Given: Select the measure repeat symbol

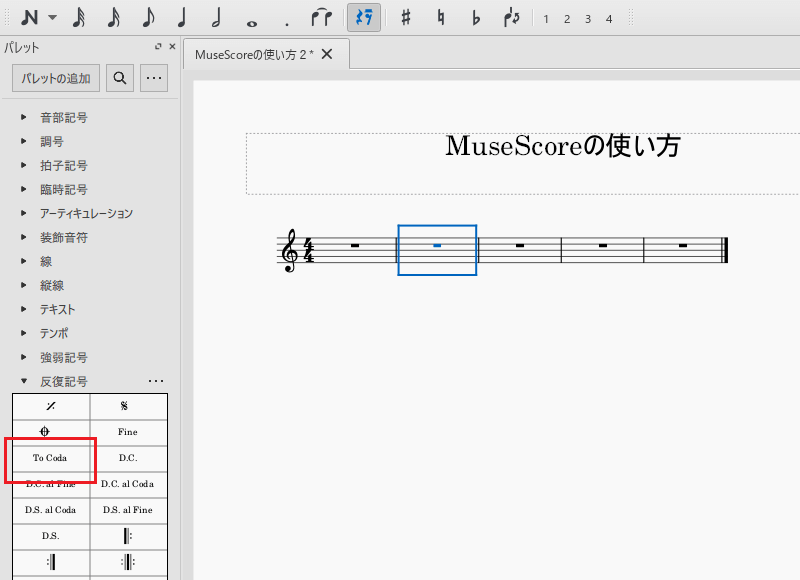Looking at the screenshot, I should (51, 406).
